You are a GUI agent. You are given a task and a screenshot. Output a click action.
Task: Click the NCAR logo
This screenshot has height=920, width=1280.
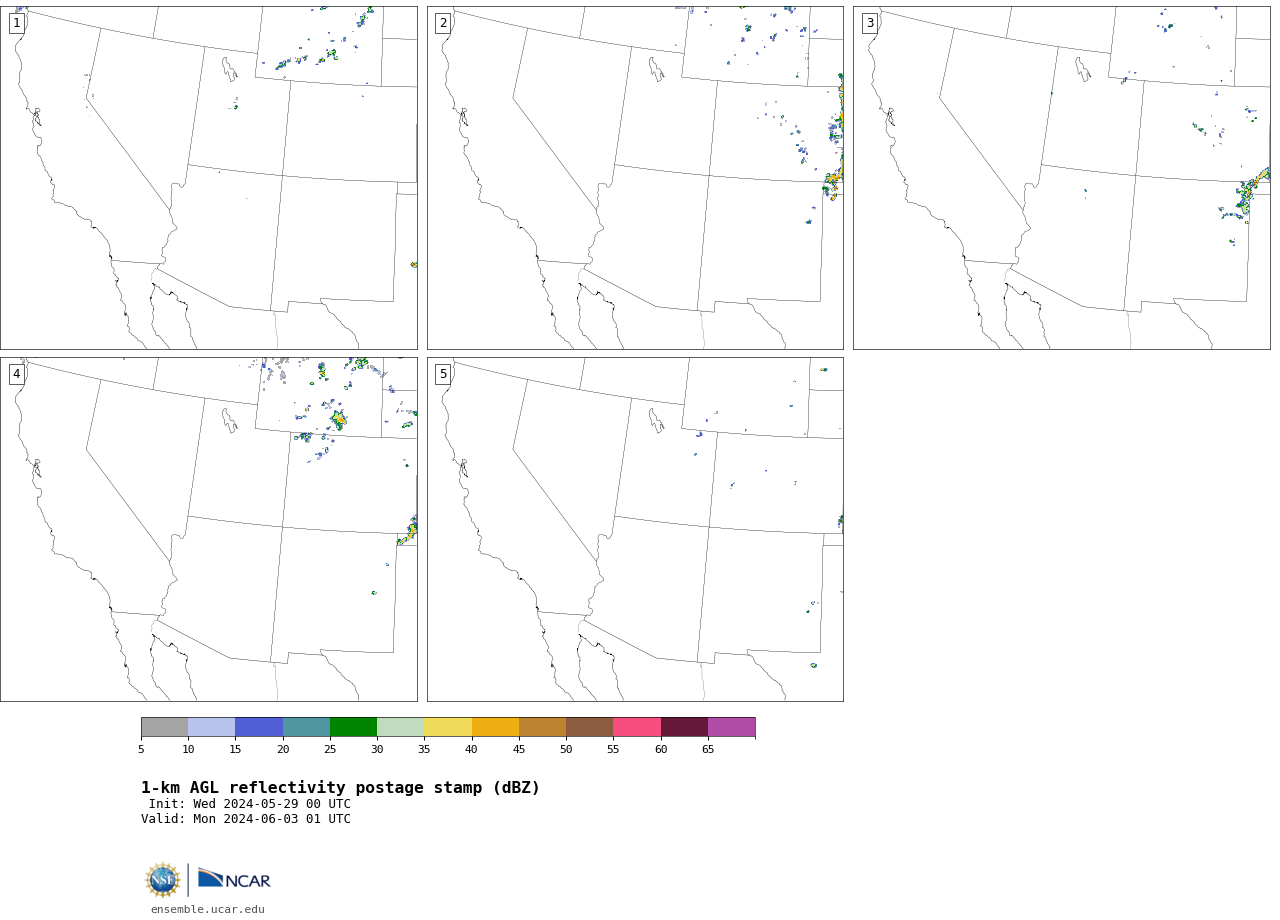point(234,879)
